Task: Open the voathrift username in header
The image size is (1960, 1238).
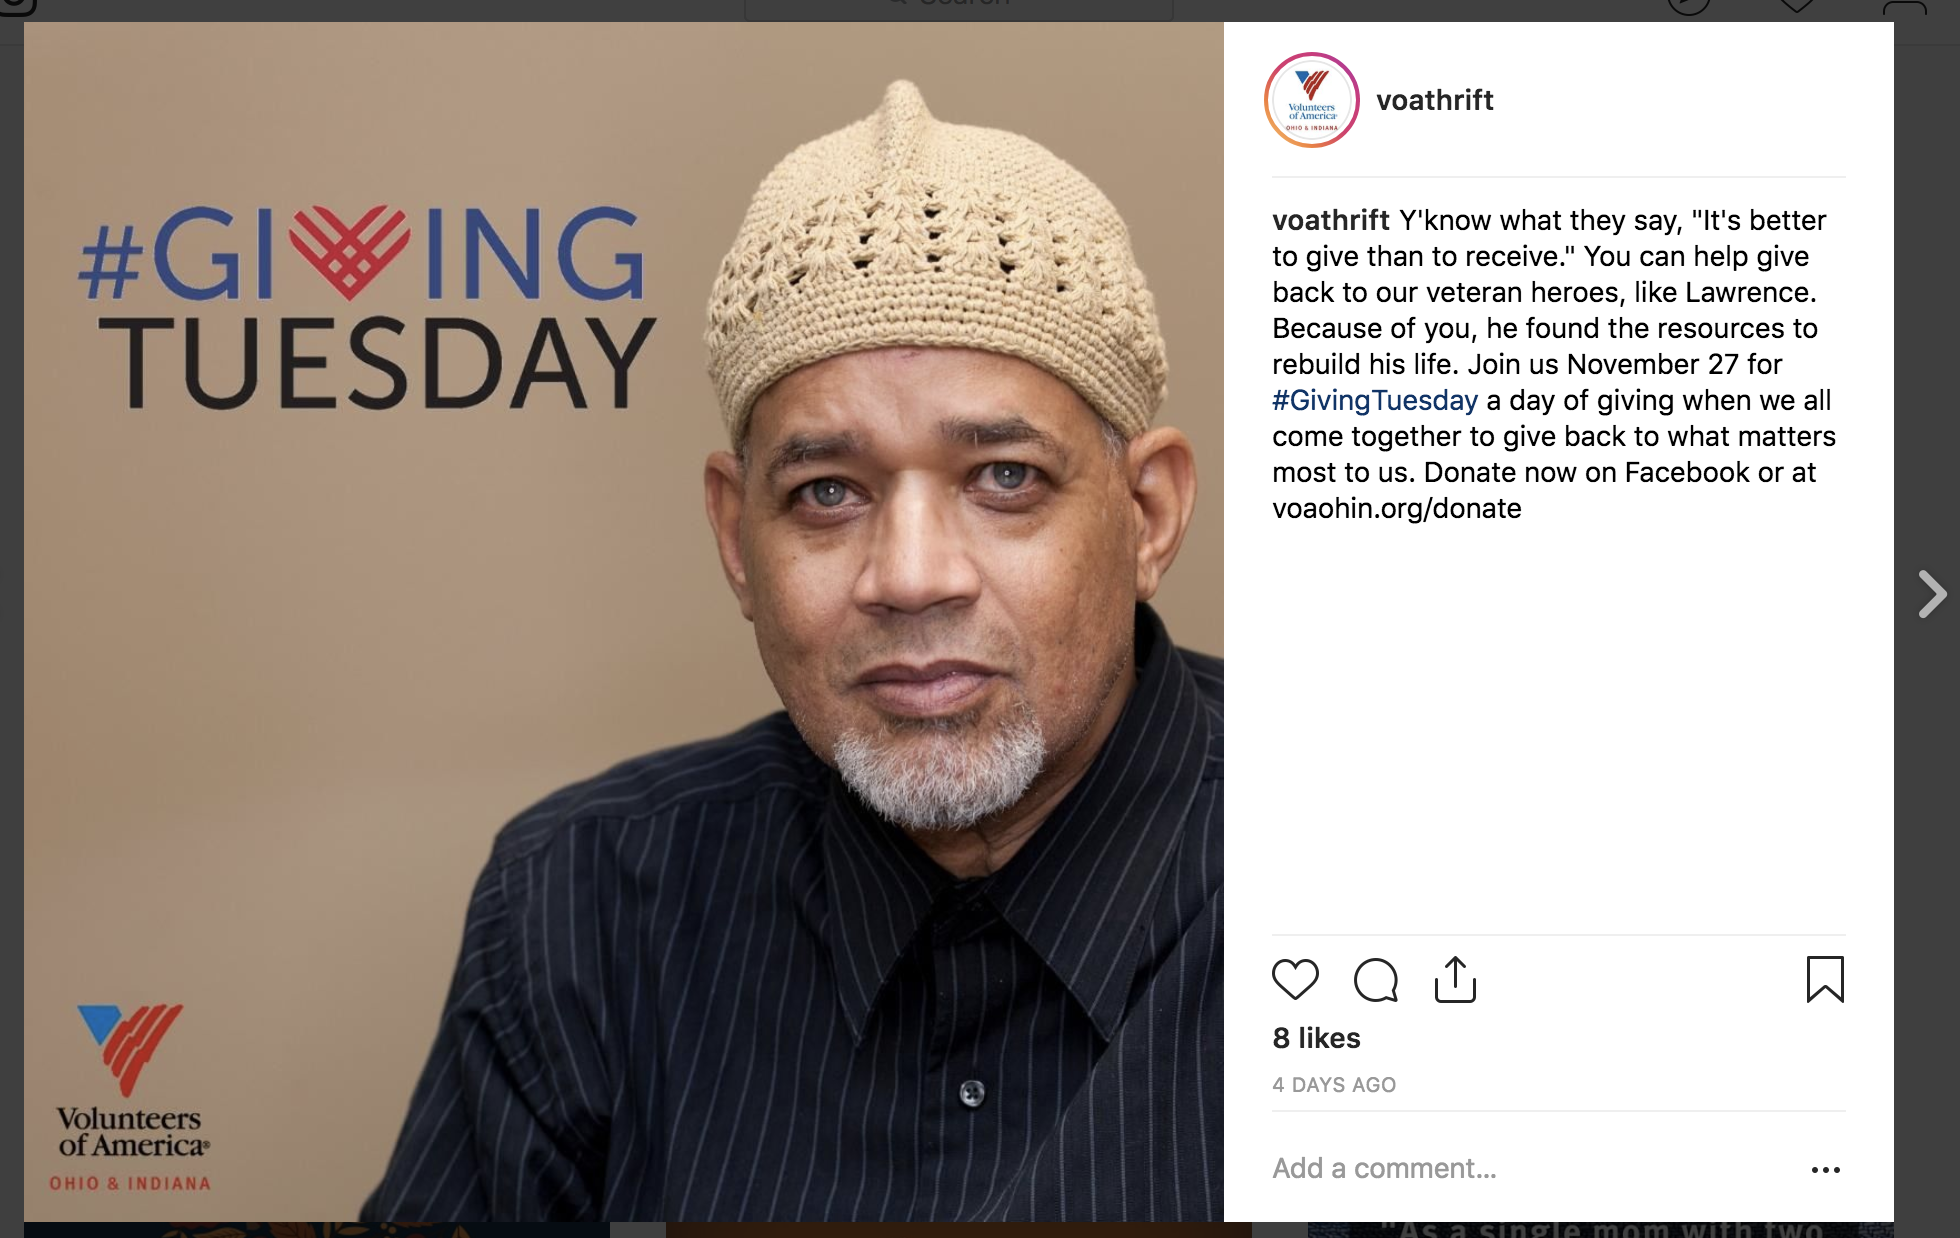Action: pos(1435,100)
